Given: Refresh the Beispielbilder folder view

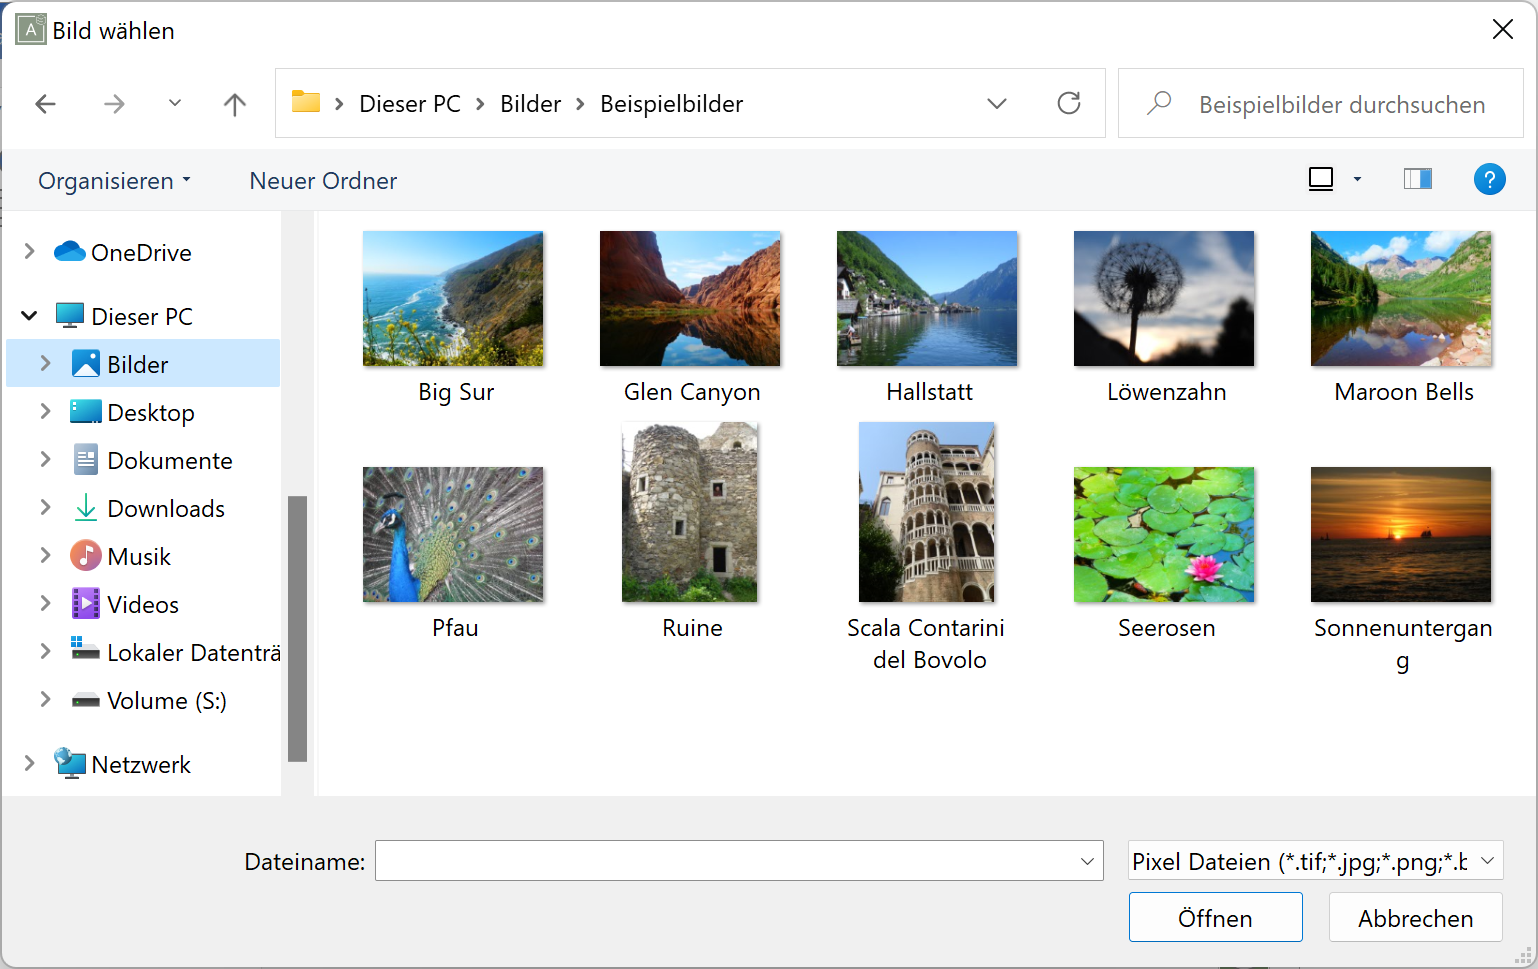Looking at the screenshot, I should pos(1069,103).
